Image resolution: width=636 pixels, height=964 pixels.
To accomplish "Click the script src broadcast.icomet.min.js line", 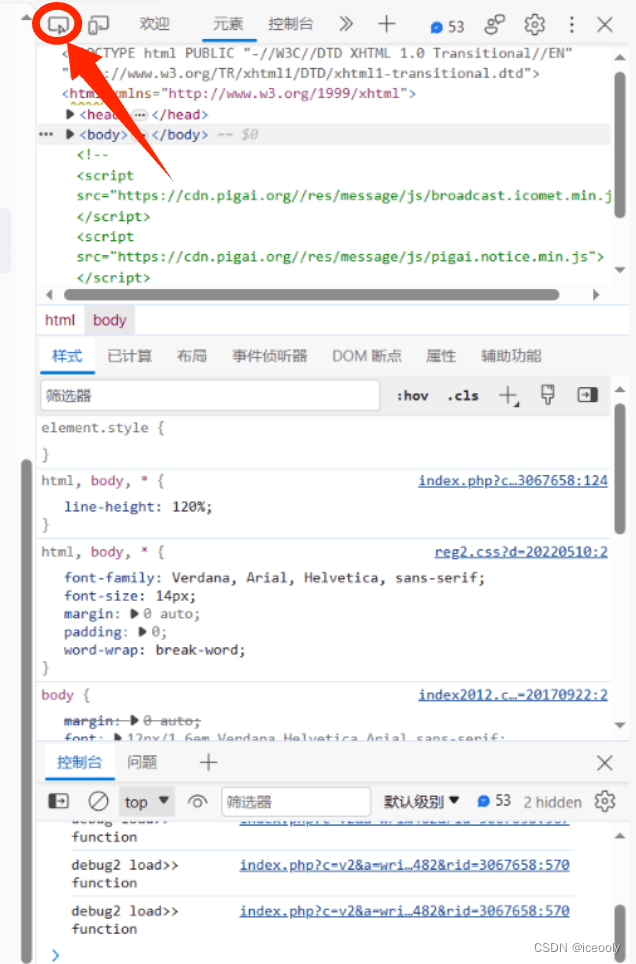I will [x=344, y=196].
